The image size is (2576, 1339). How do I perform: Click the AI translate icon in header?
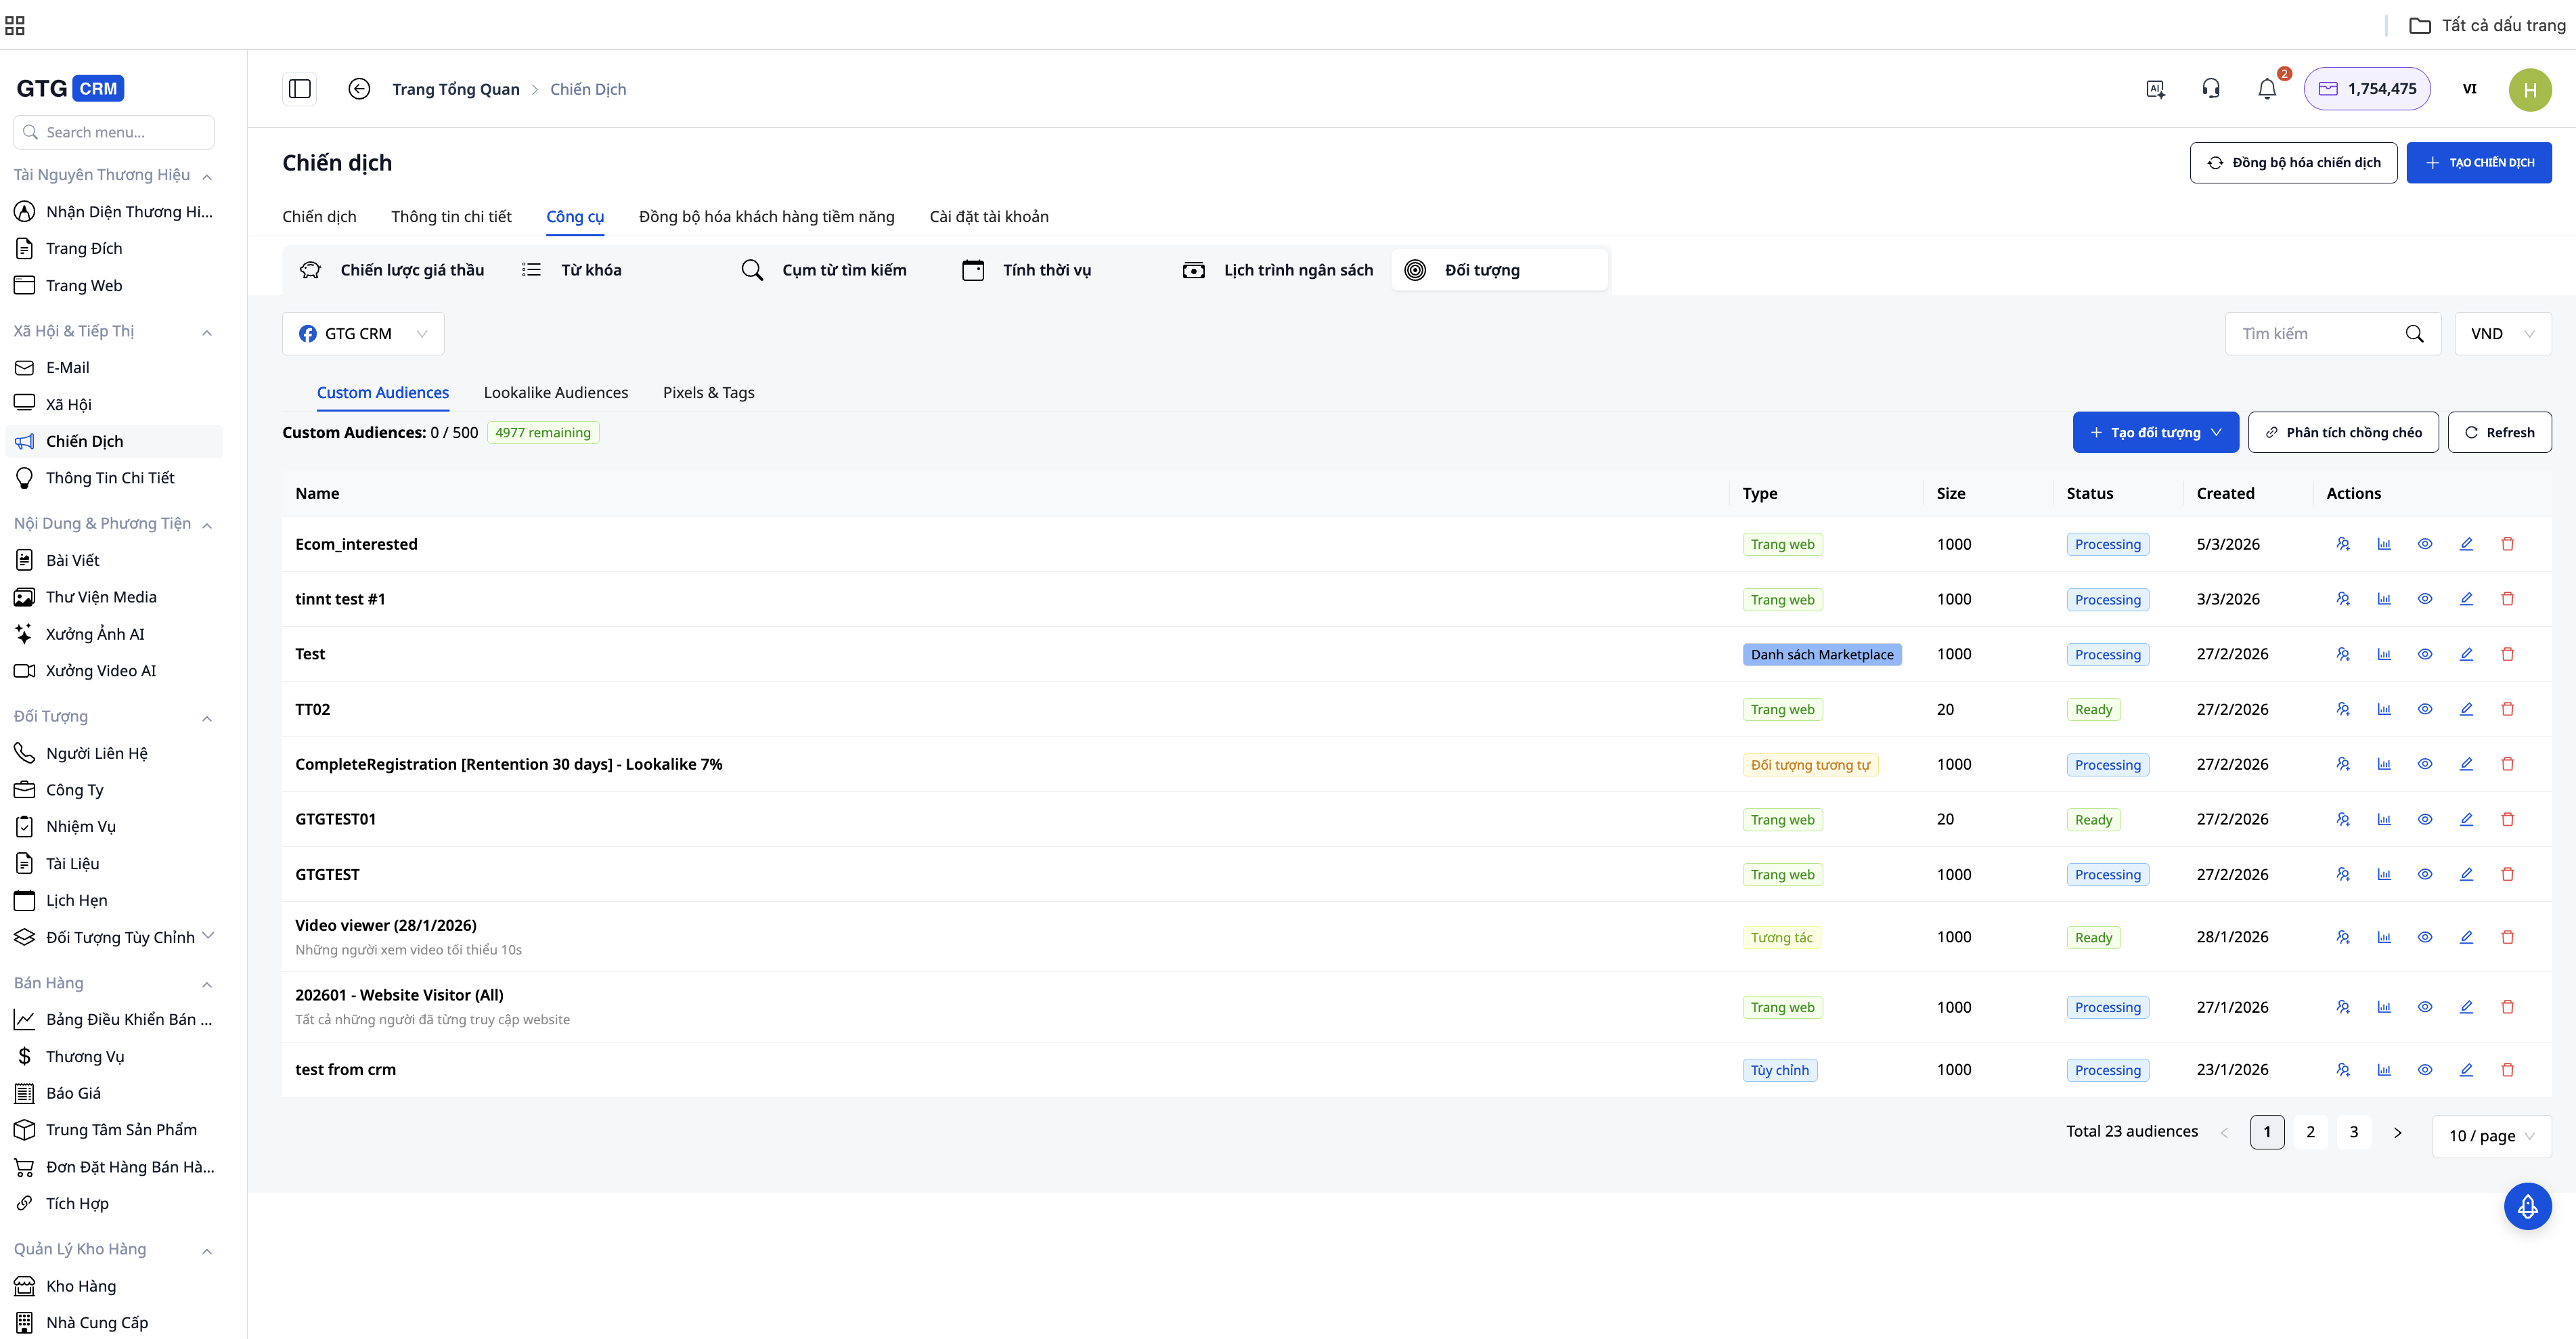coord(2155,89)
